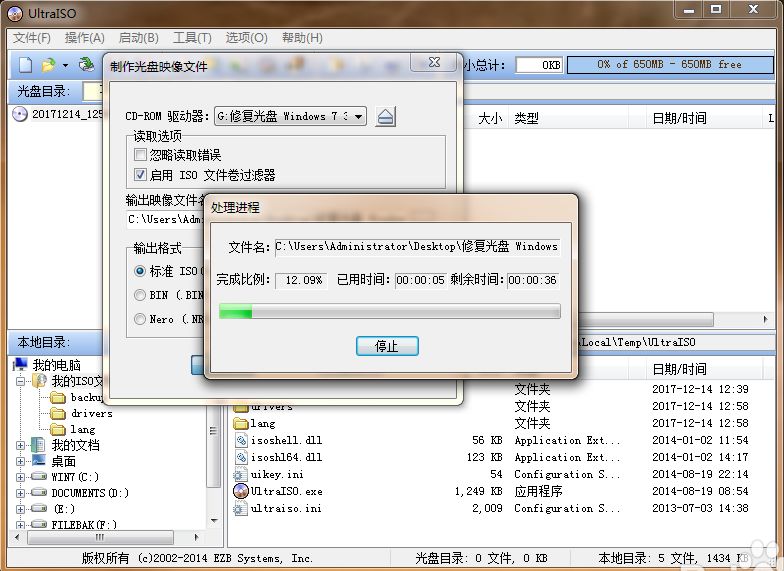Click the local tree scroll-down arrow
The height and width of the screenshot is (571, 784).
(214, 520)
